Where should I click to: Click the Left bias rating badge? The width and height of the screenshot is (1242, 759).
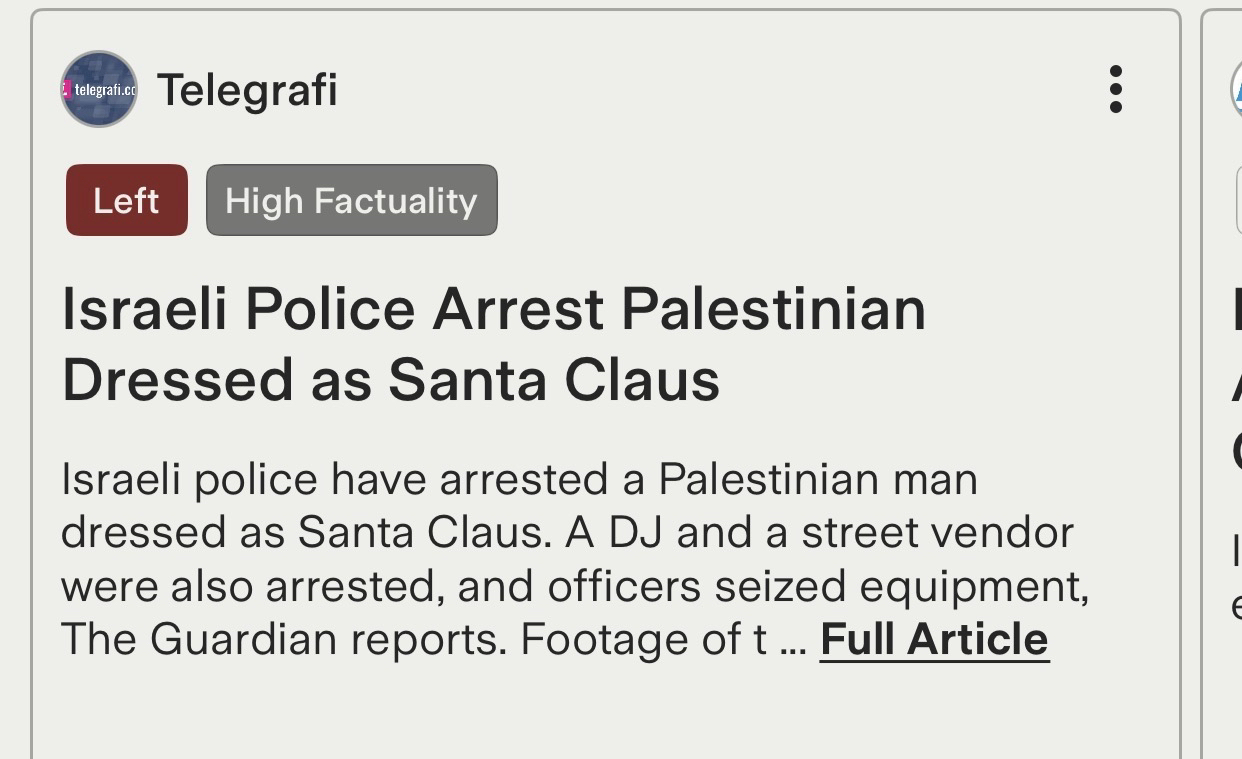pos(127,200)
